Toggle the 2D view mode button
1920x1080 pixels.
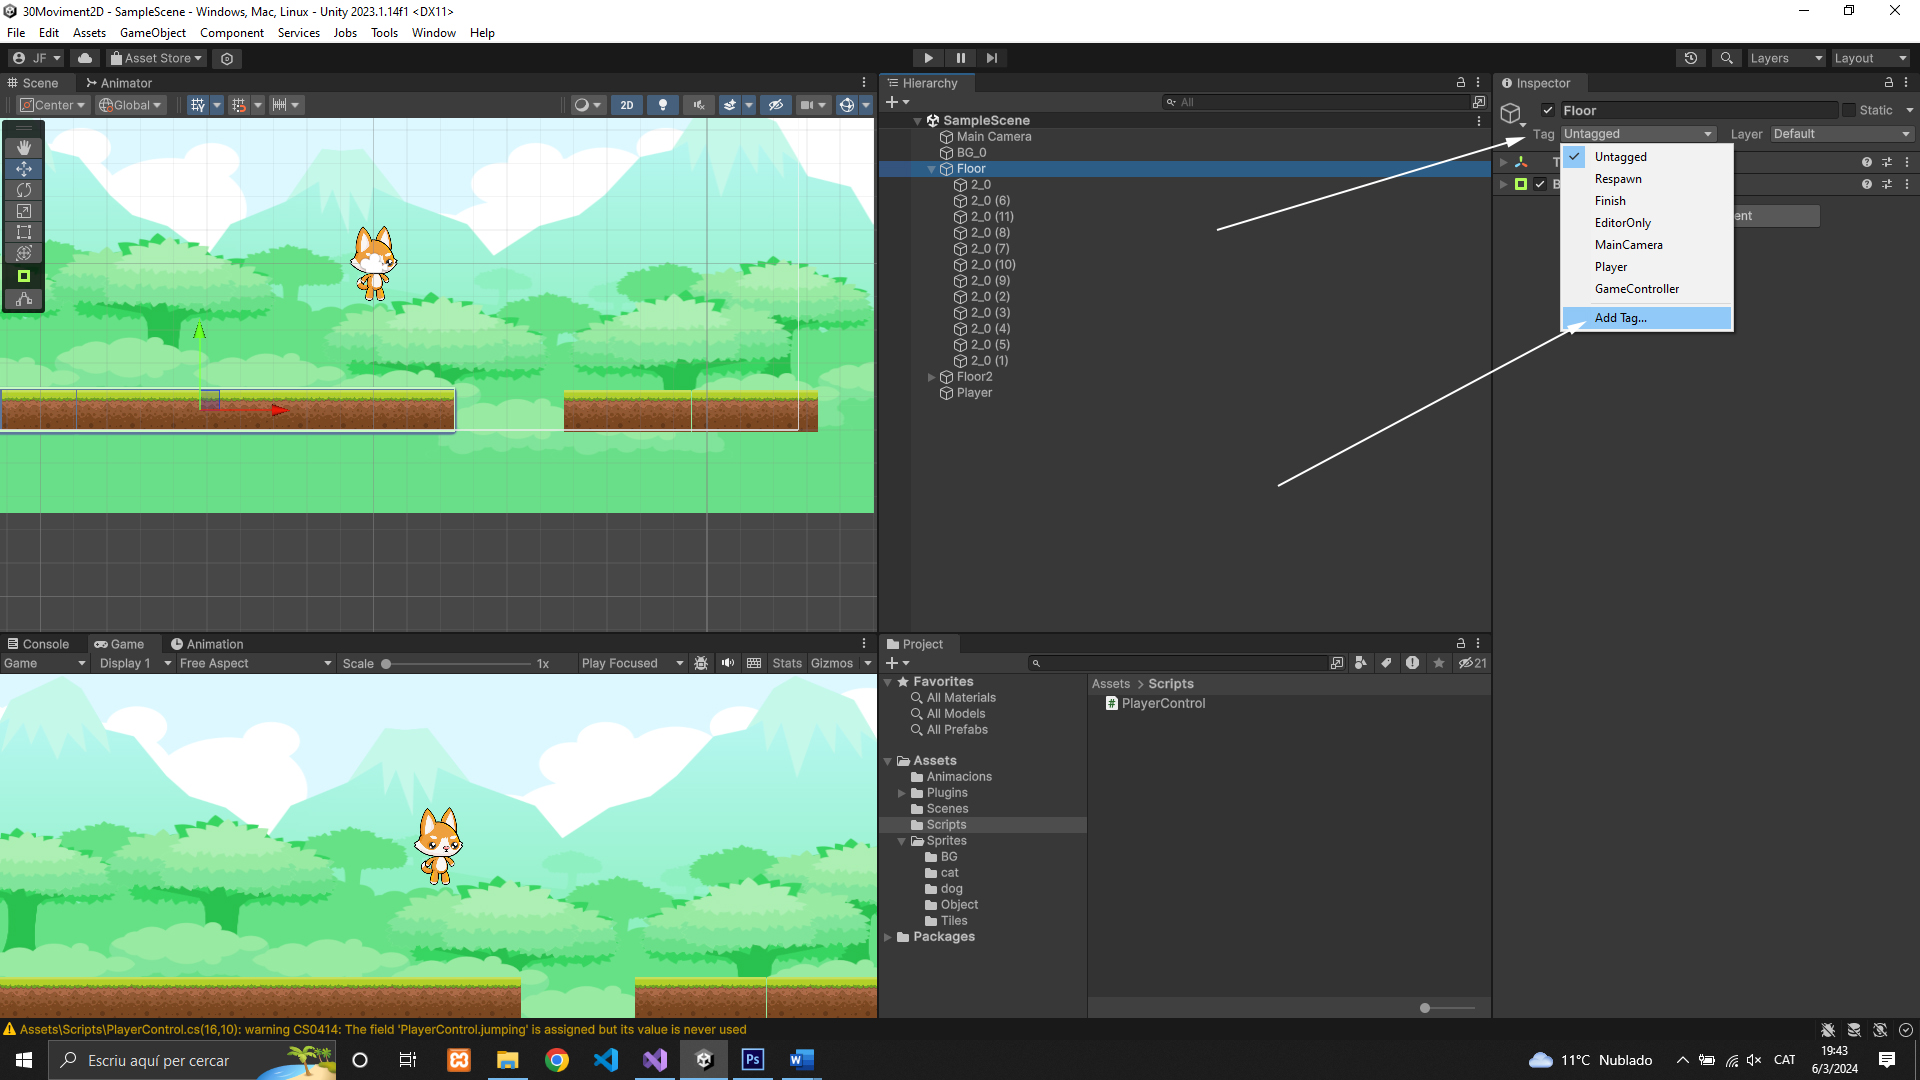pos(627,105)
